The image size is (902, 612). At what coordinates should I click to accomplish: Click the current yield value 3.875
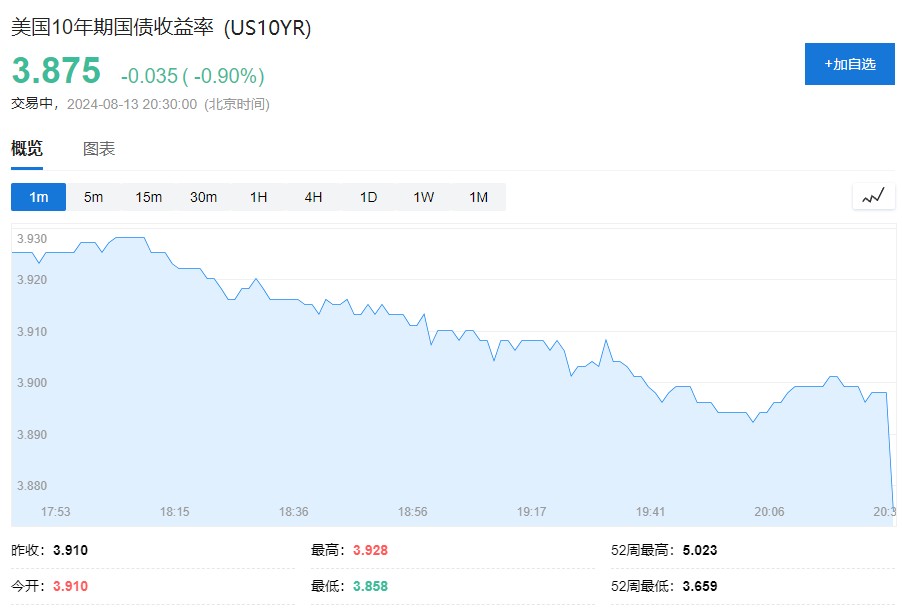pos(56,71)
